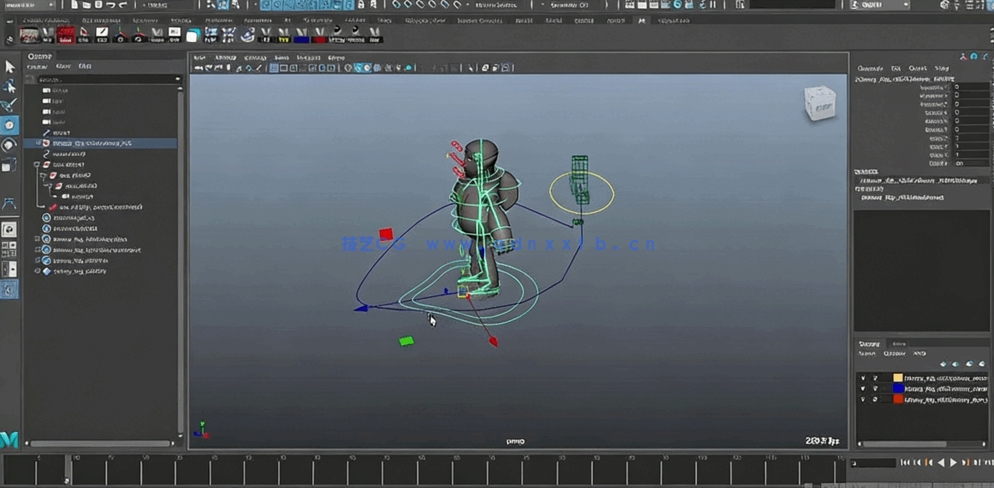Open the Display layers tab
Screen dimensions: 994x488
pos(869,343)
